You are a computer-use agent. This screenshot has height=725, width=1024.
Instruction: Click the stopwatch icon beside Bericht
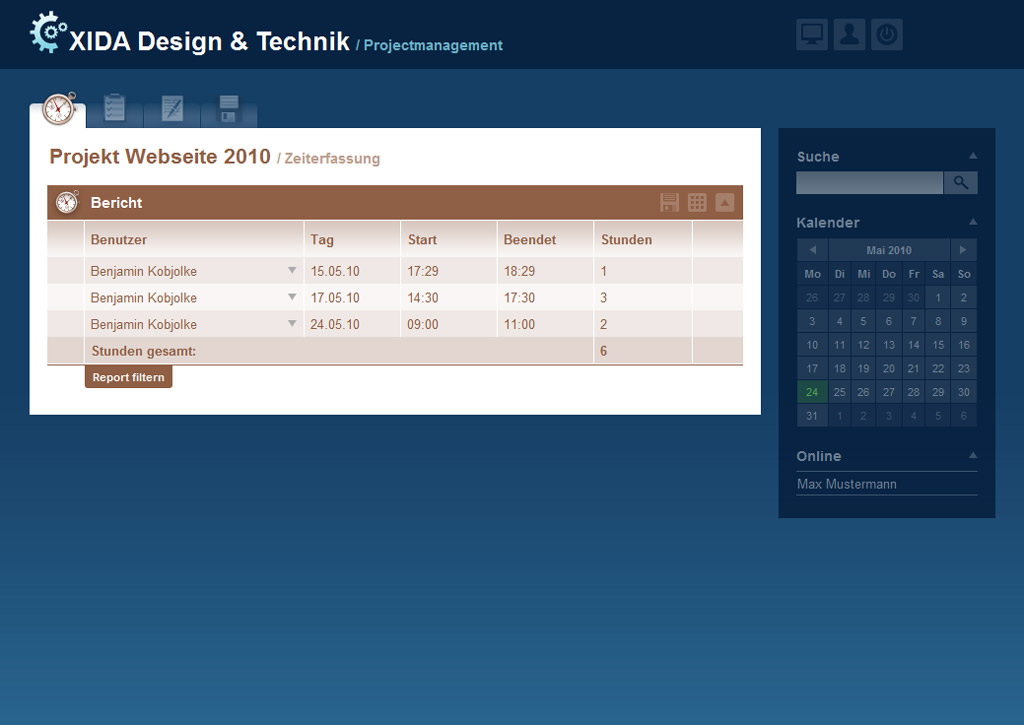click(x=67, y=202)
